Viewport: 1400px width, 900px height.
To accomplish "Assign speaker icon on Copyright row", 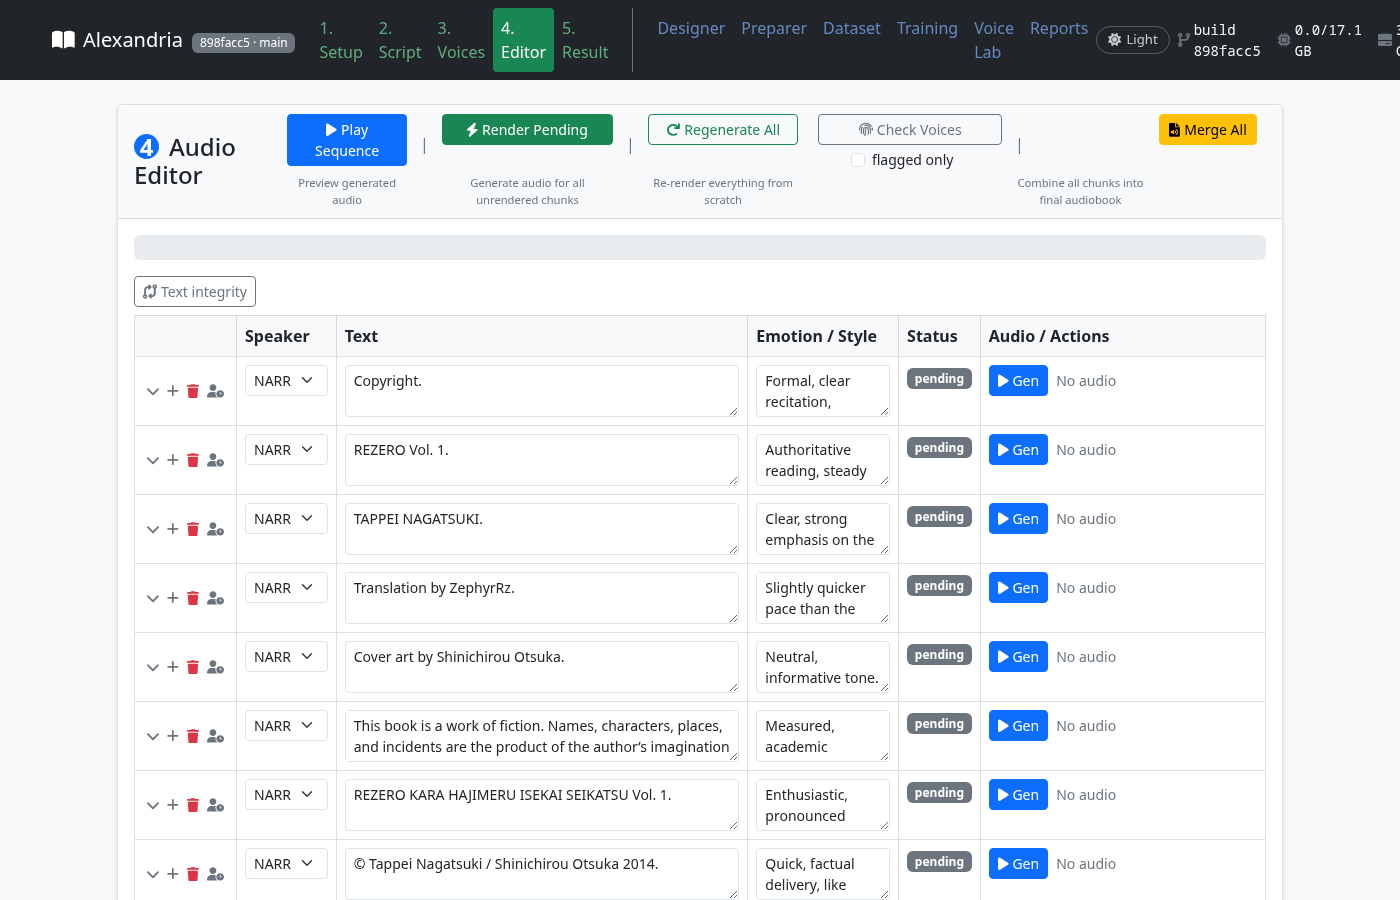I will 215,391.
